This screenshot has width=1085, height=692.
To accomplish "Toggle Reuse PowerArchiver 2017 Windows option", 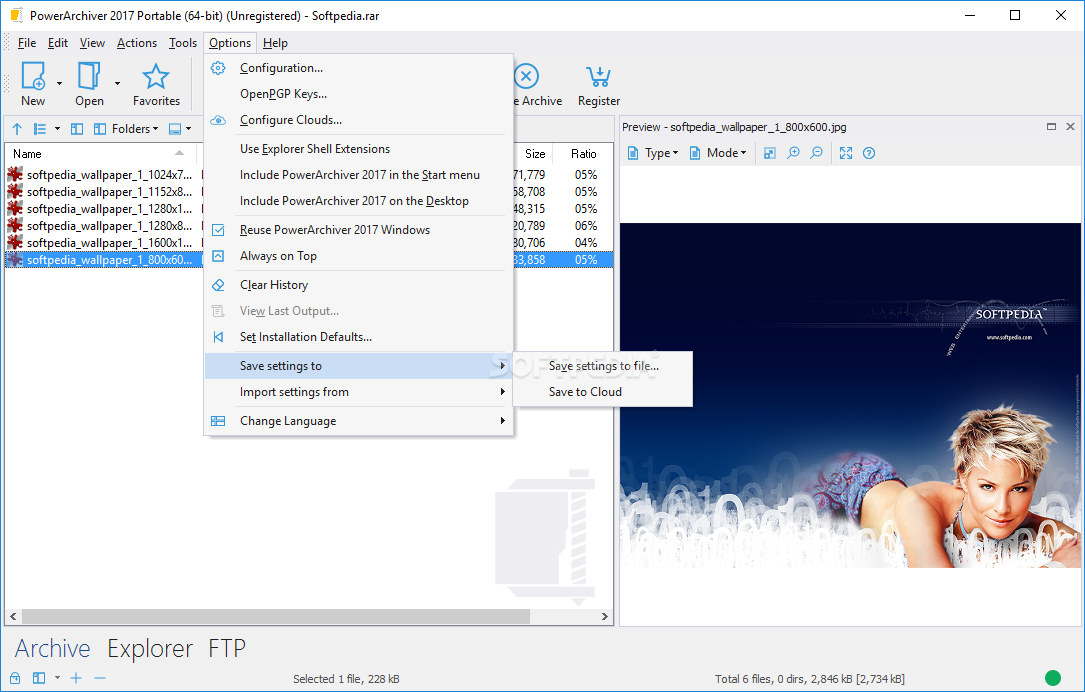I will click(358, 230).
